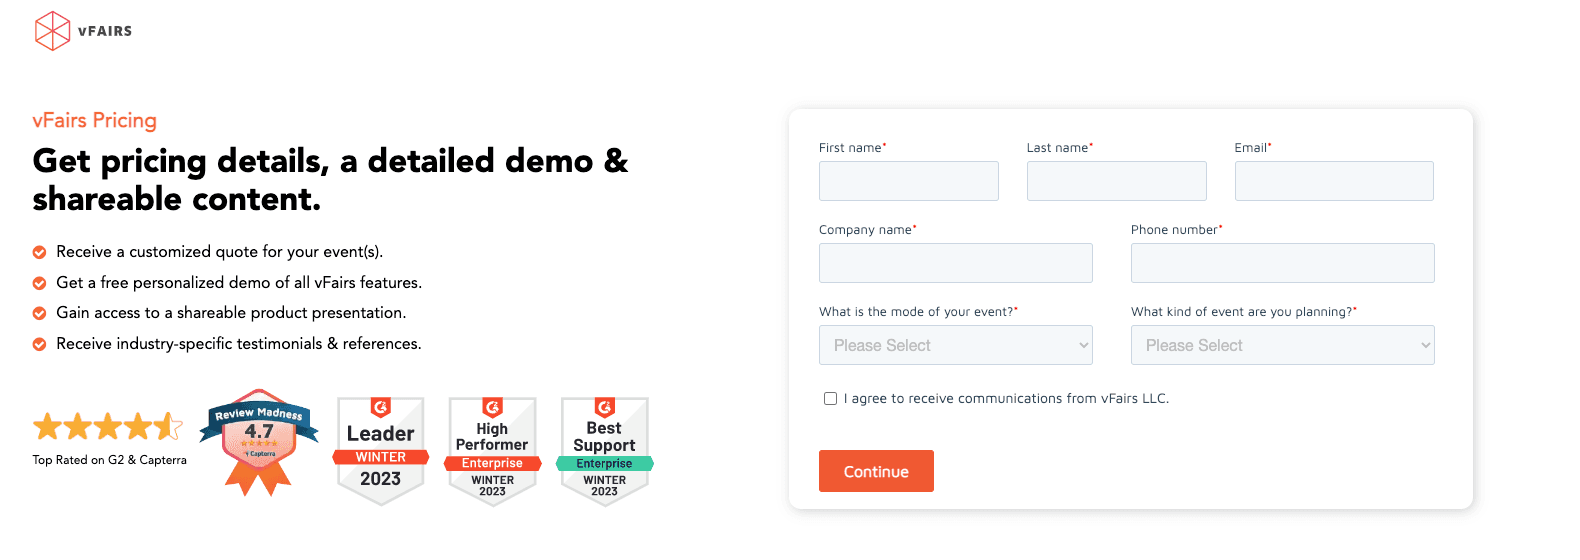Click checkmark bullet beside free personalized demo line
This screenshot has height=560, width=1580.
pos(40,283)
